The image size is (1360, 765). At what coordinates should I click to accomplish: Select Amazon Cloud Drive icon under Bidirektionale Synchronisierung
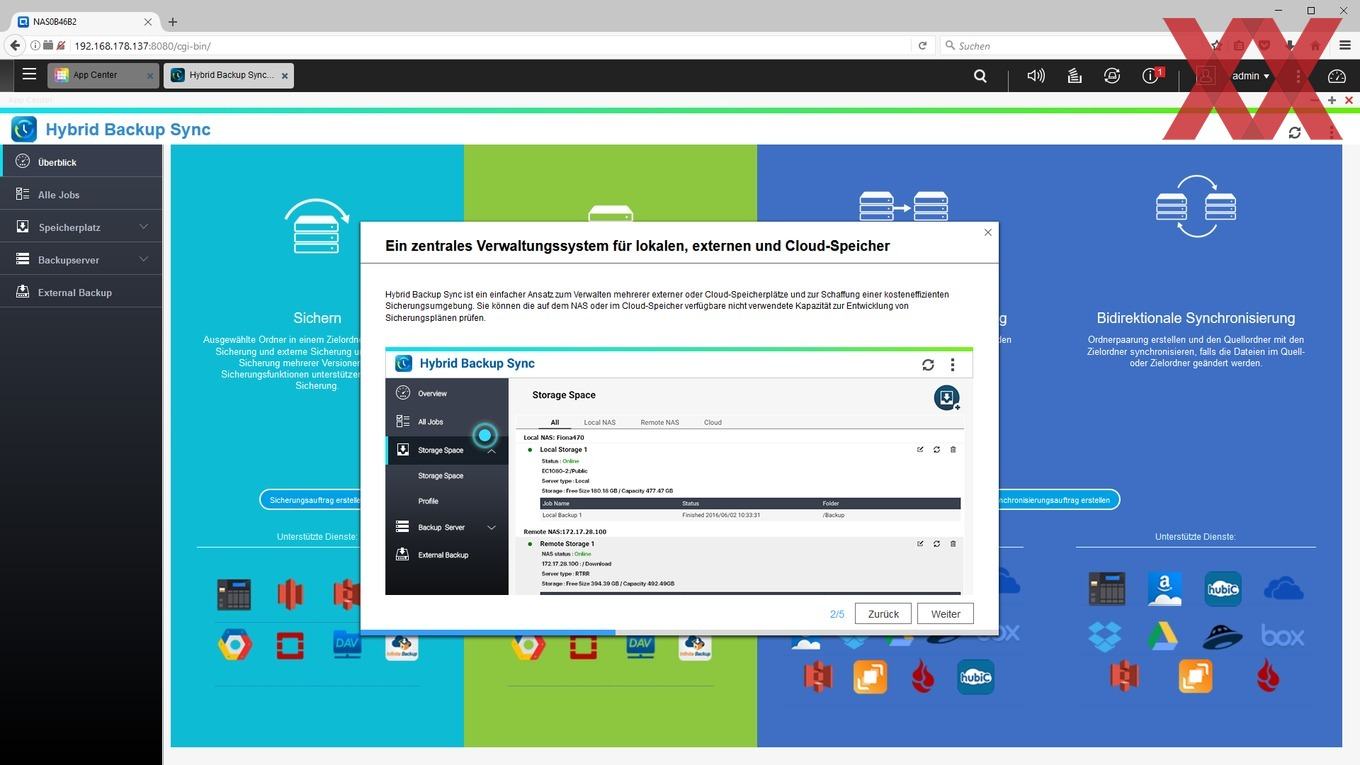[x=1164, y=589]
